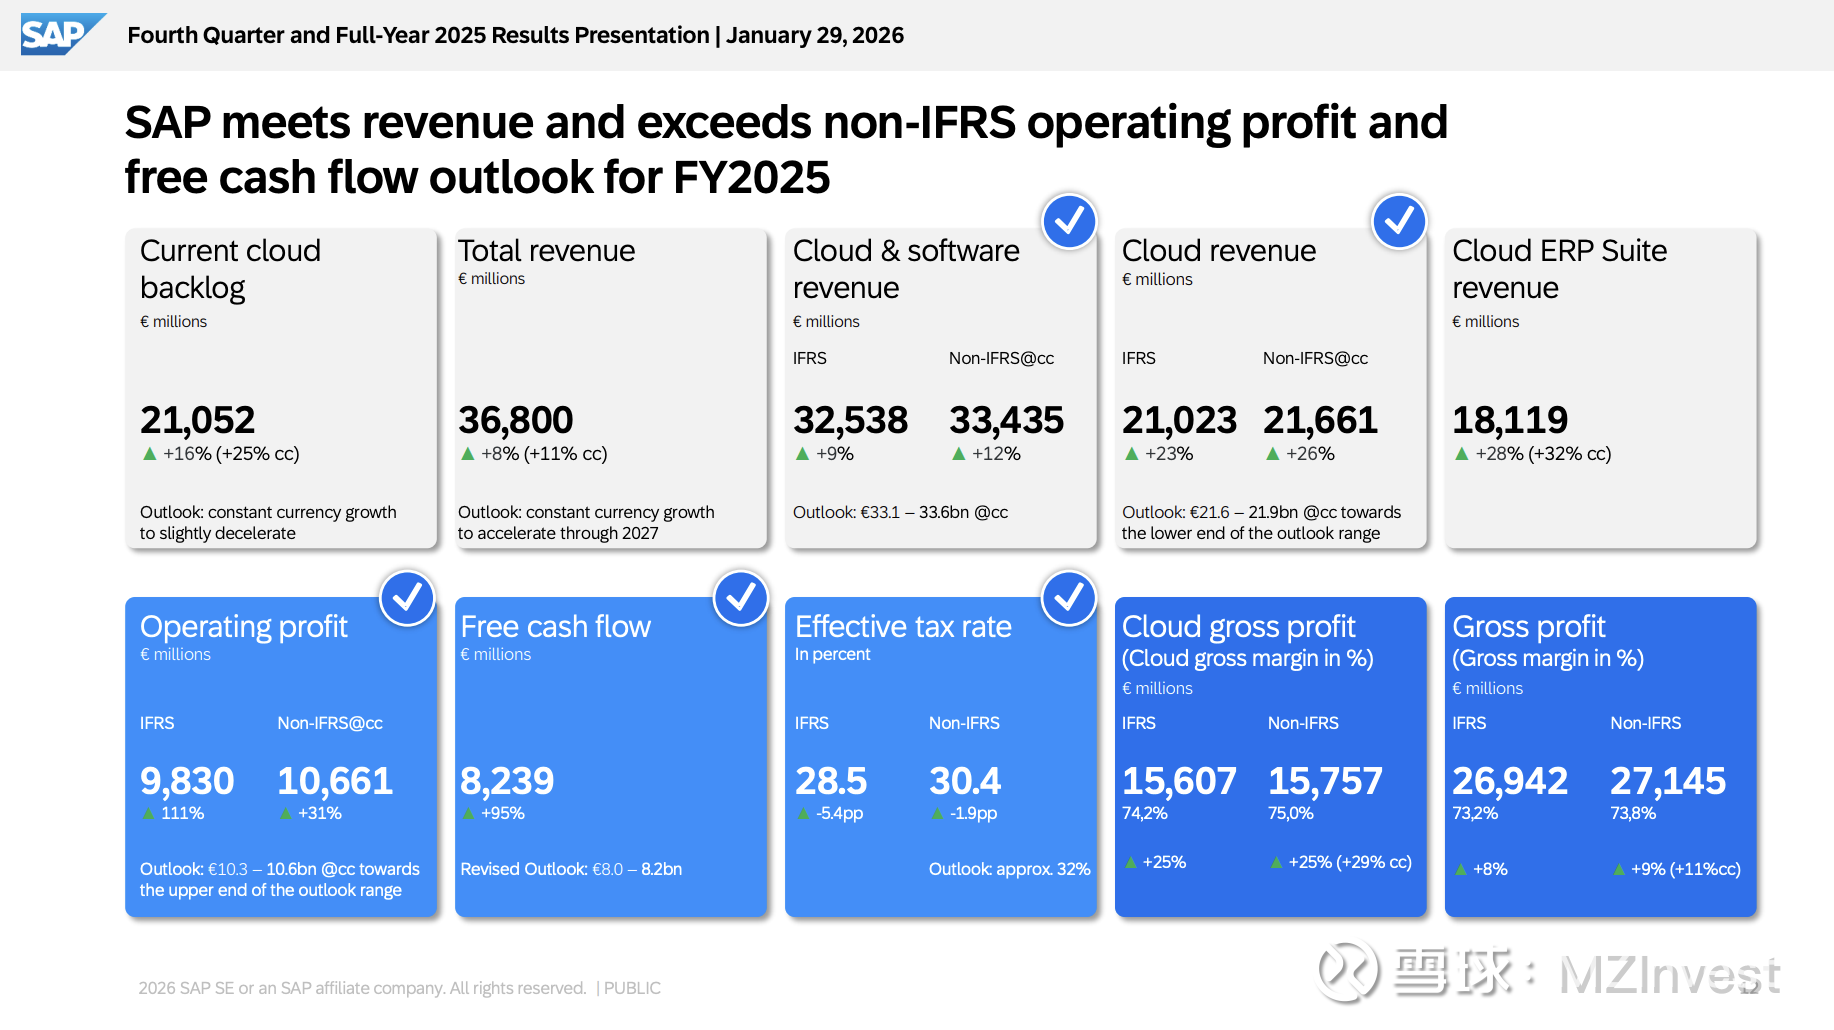Click the Operating profit IFRS value 9,830
The width and height of the screenshot is (1834, 1030).
tap(187, 781)
